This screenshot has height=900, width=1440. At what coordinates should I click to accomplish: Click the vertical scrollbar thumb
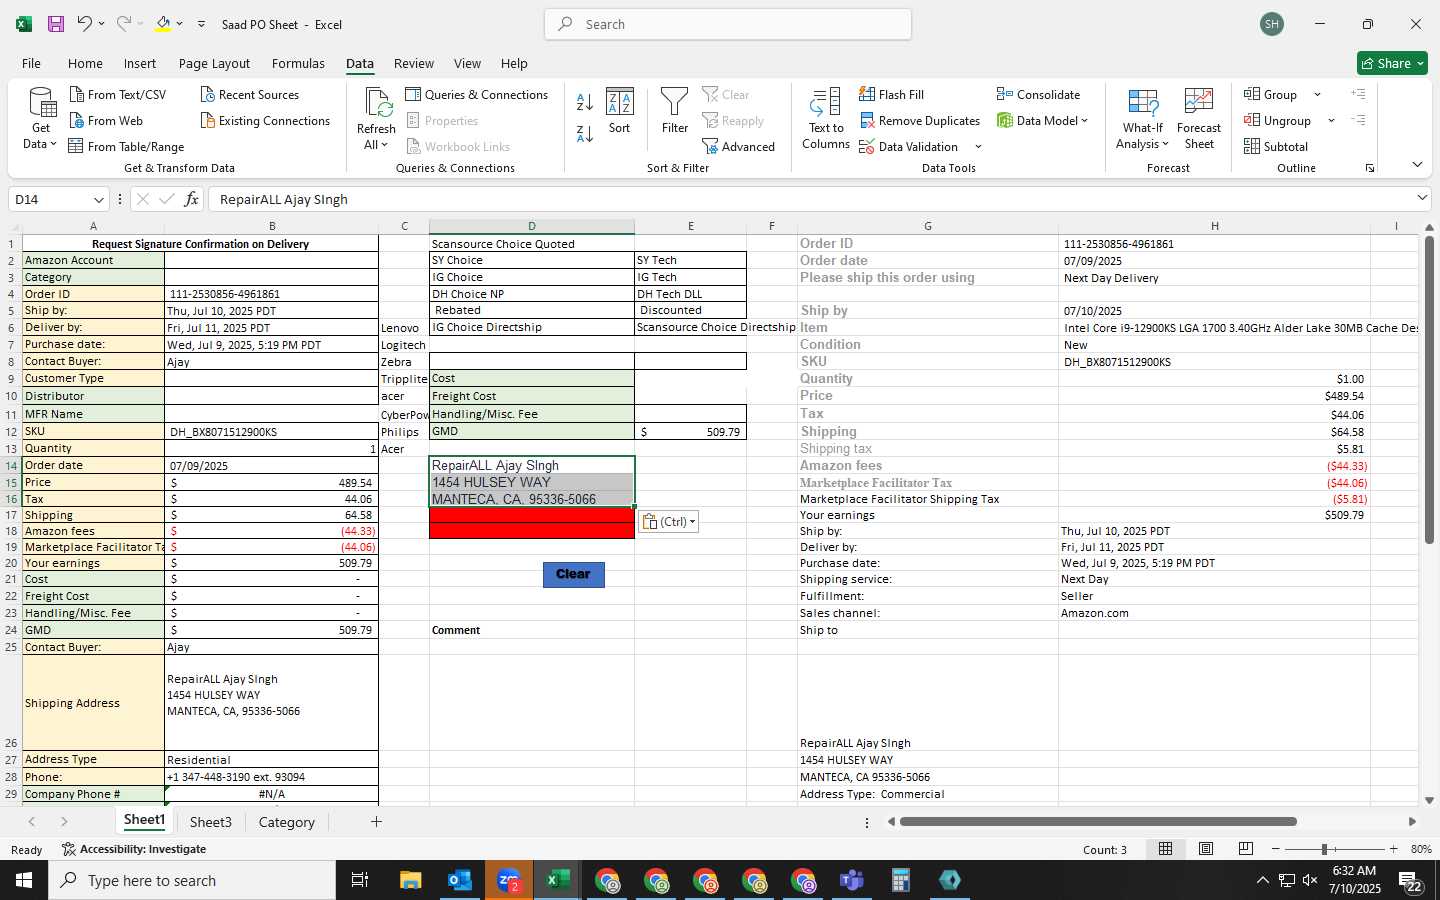1429,390
